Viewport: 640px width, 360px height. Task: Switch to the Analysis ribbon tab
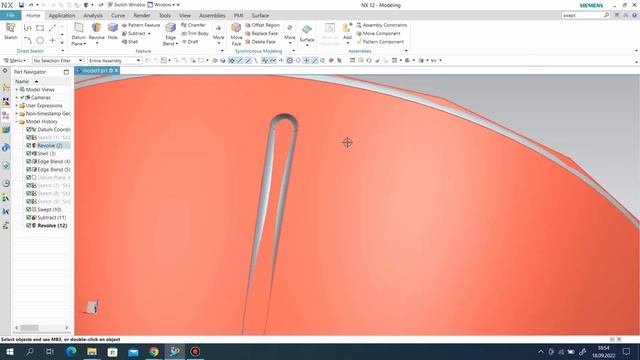click(x=93, y=15)
